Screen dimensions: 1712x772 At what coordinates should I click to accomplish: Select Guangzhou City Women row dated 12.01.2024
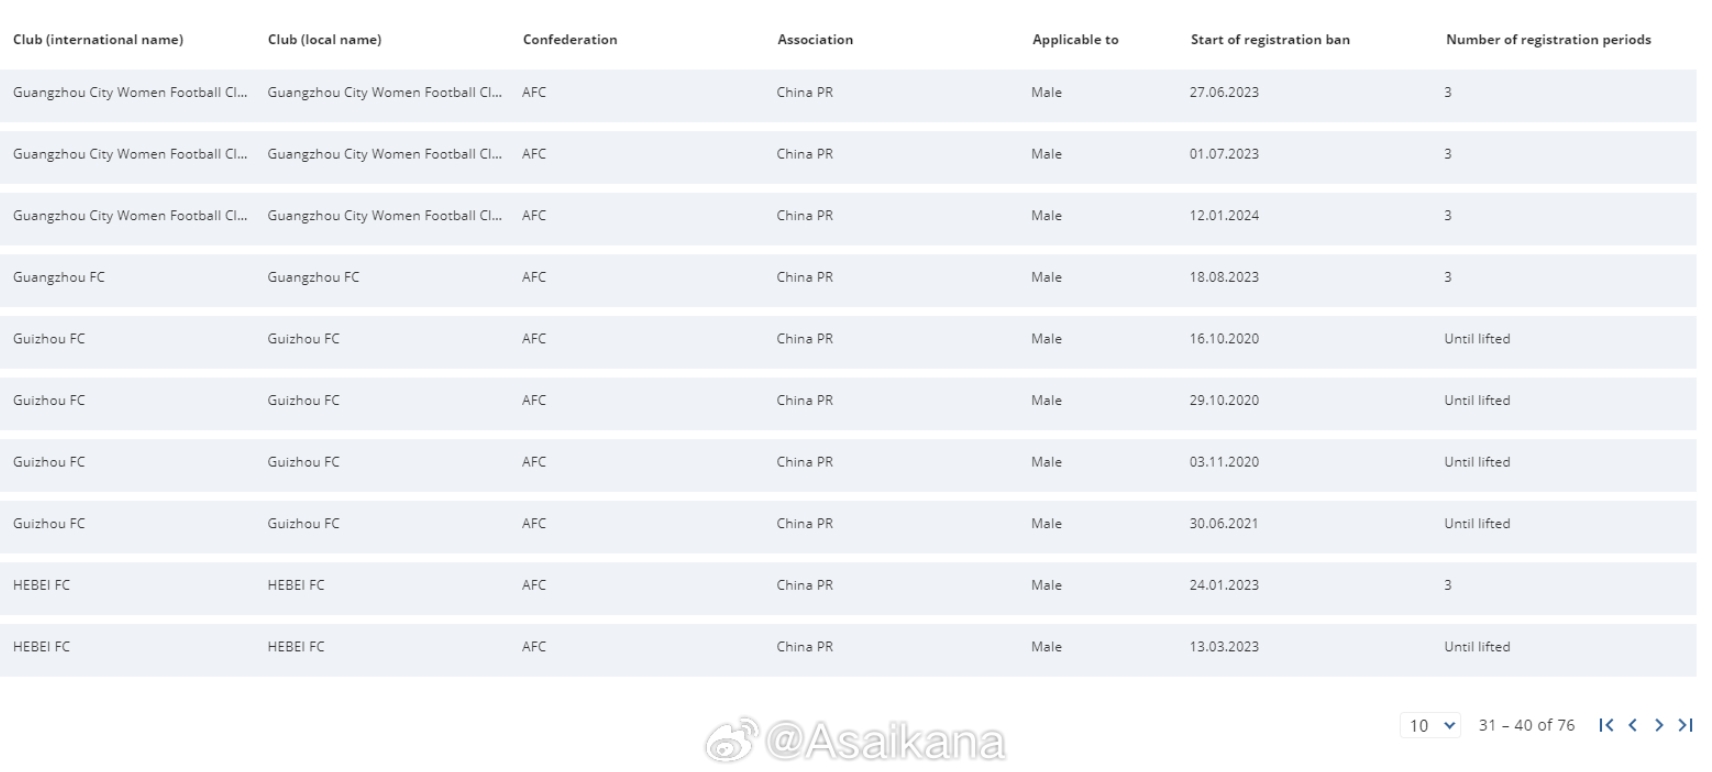848,216
